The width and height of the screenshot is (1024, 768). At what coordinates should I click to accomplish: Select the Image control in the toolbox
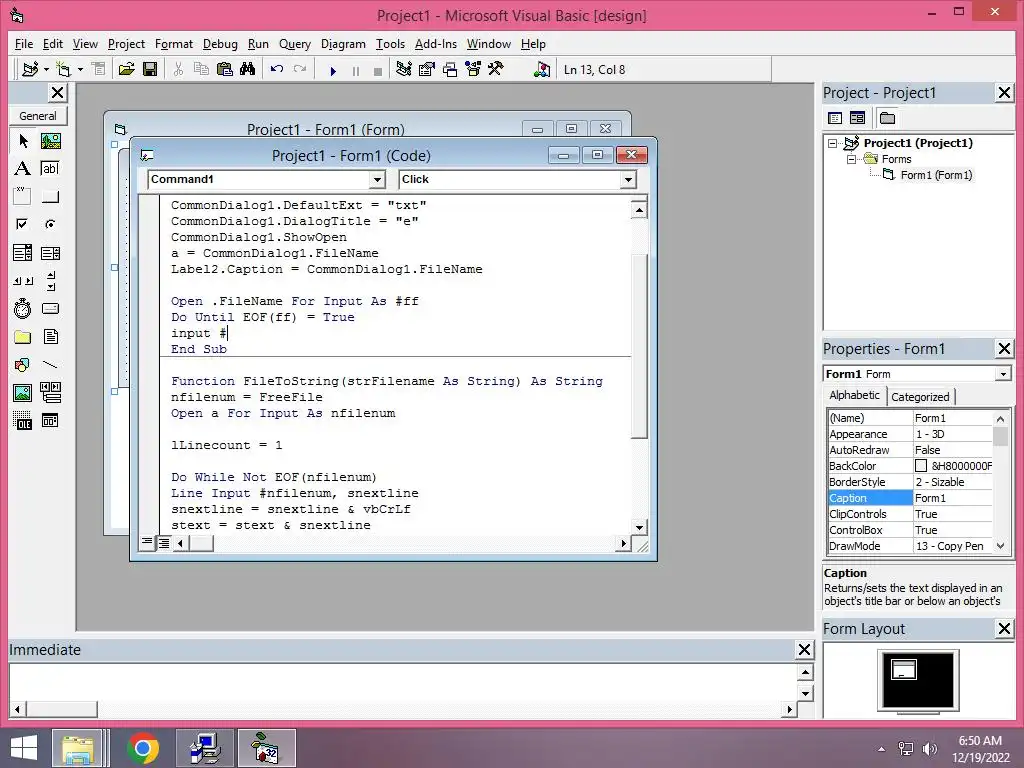pos(22,392)
